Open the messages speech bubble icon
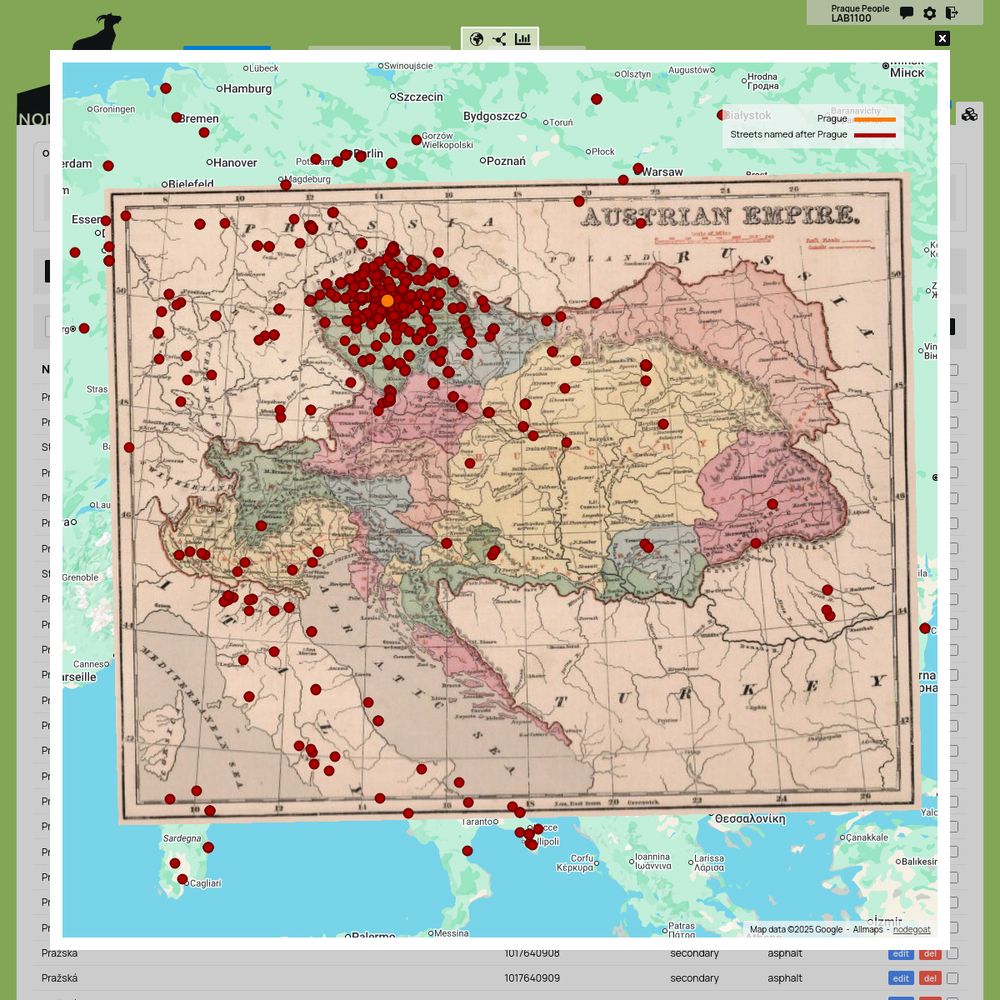The width and height of the screenshot is (1000, 1000). [906, 13]
